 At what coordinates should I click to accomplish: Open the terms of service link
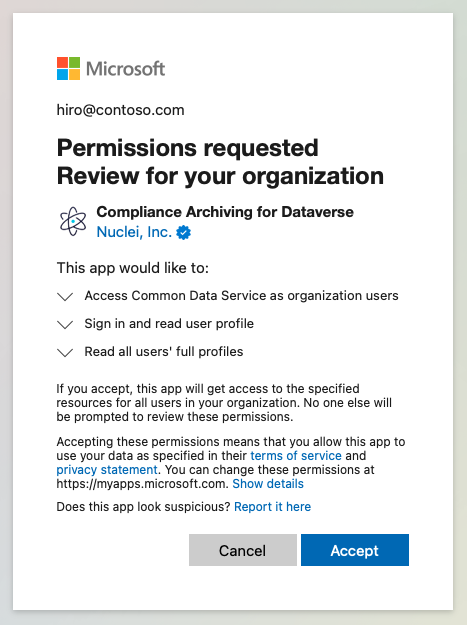tap(296, 456)
